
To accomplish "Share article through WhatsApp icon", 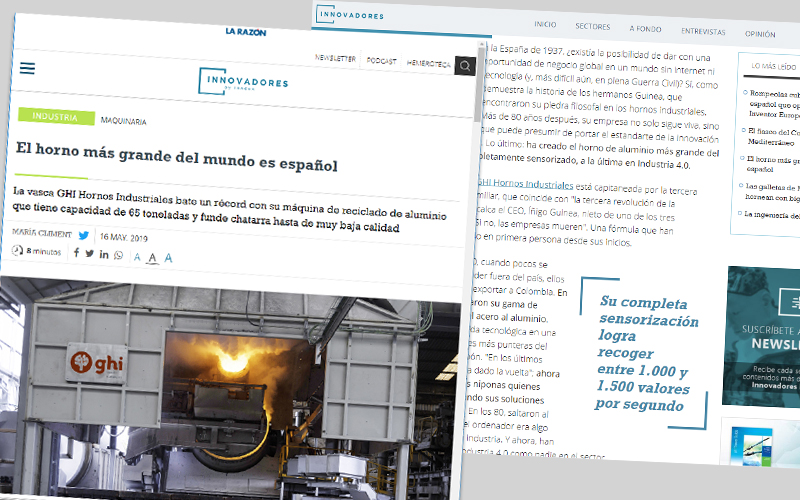I will point(119,255).
